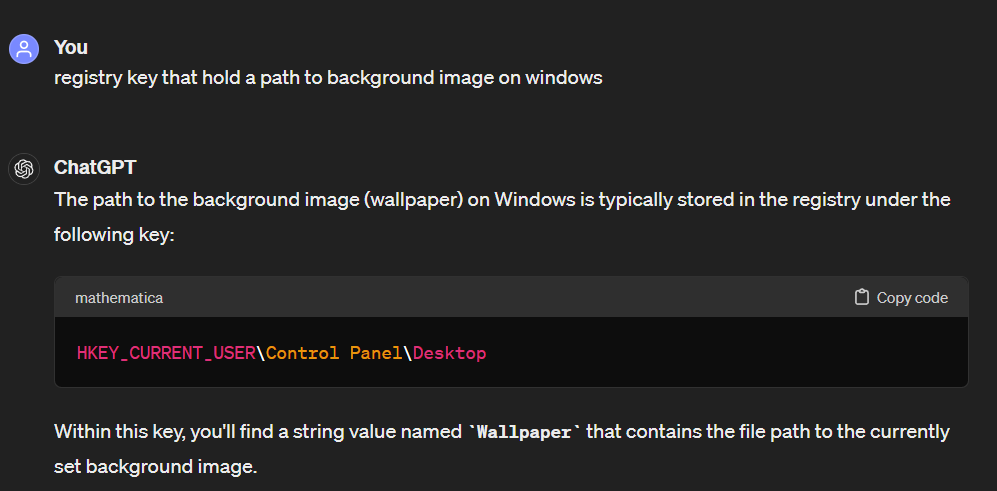
Task: Click the pink "Desktop" code text
Action: [x=449, y=353]
